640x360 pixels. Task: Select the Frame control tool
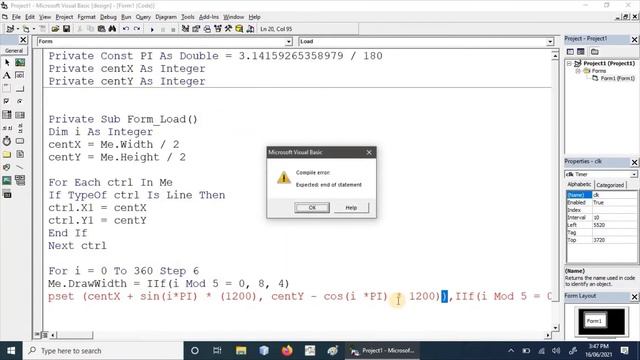(x=7, y=89)
